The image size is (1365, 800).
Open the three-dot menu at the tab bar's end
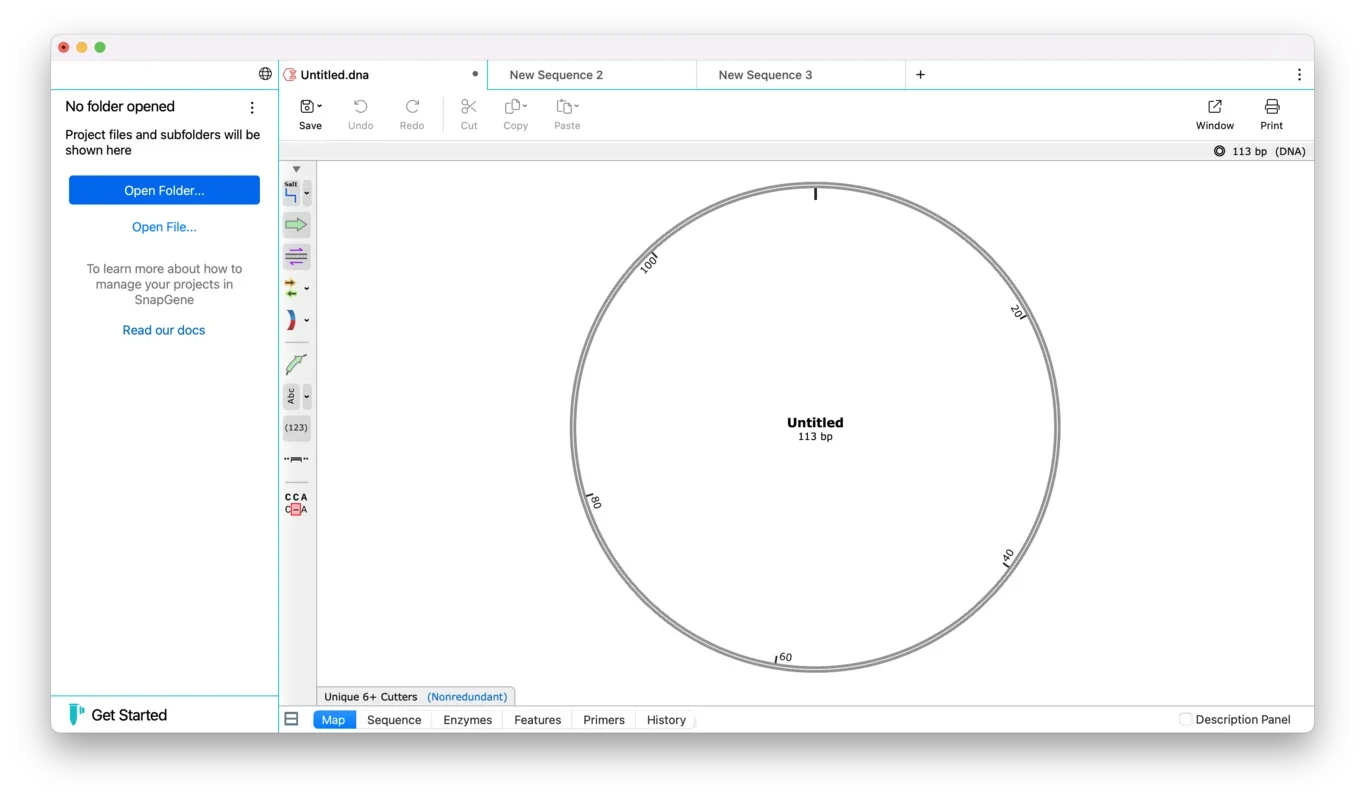click(1299, 75)
